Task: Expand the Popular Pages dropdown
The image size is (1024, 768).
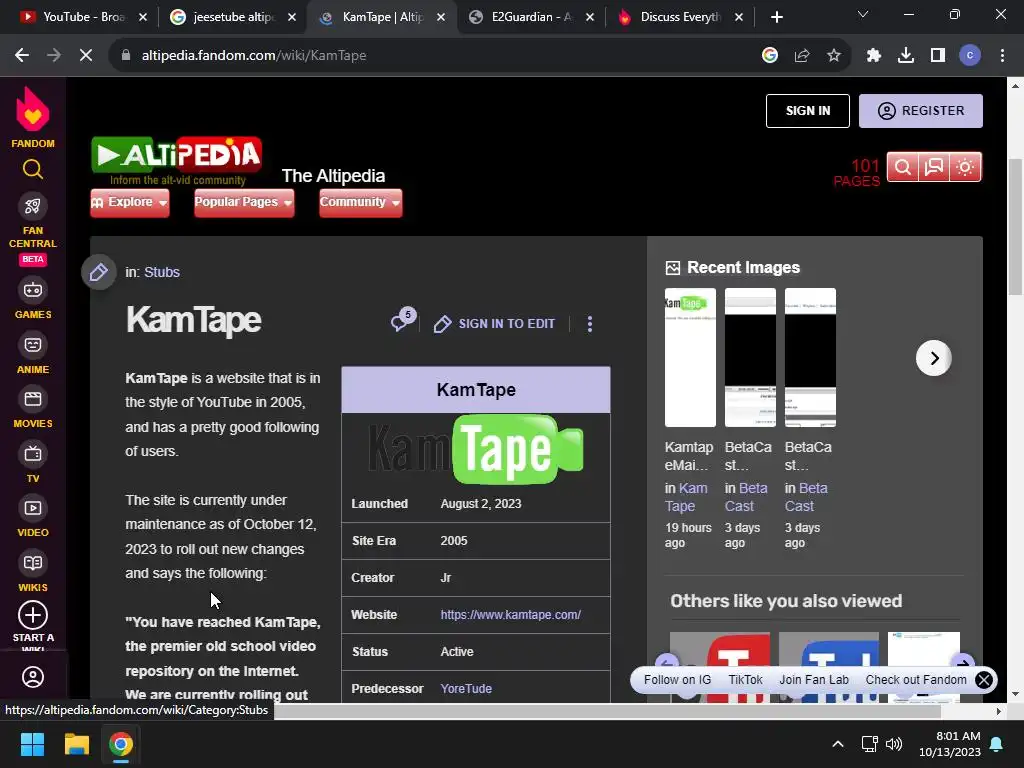Action: click(244, 202)
